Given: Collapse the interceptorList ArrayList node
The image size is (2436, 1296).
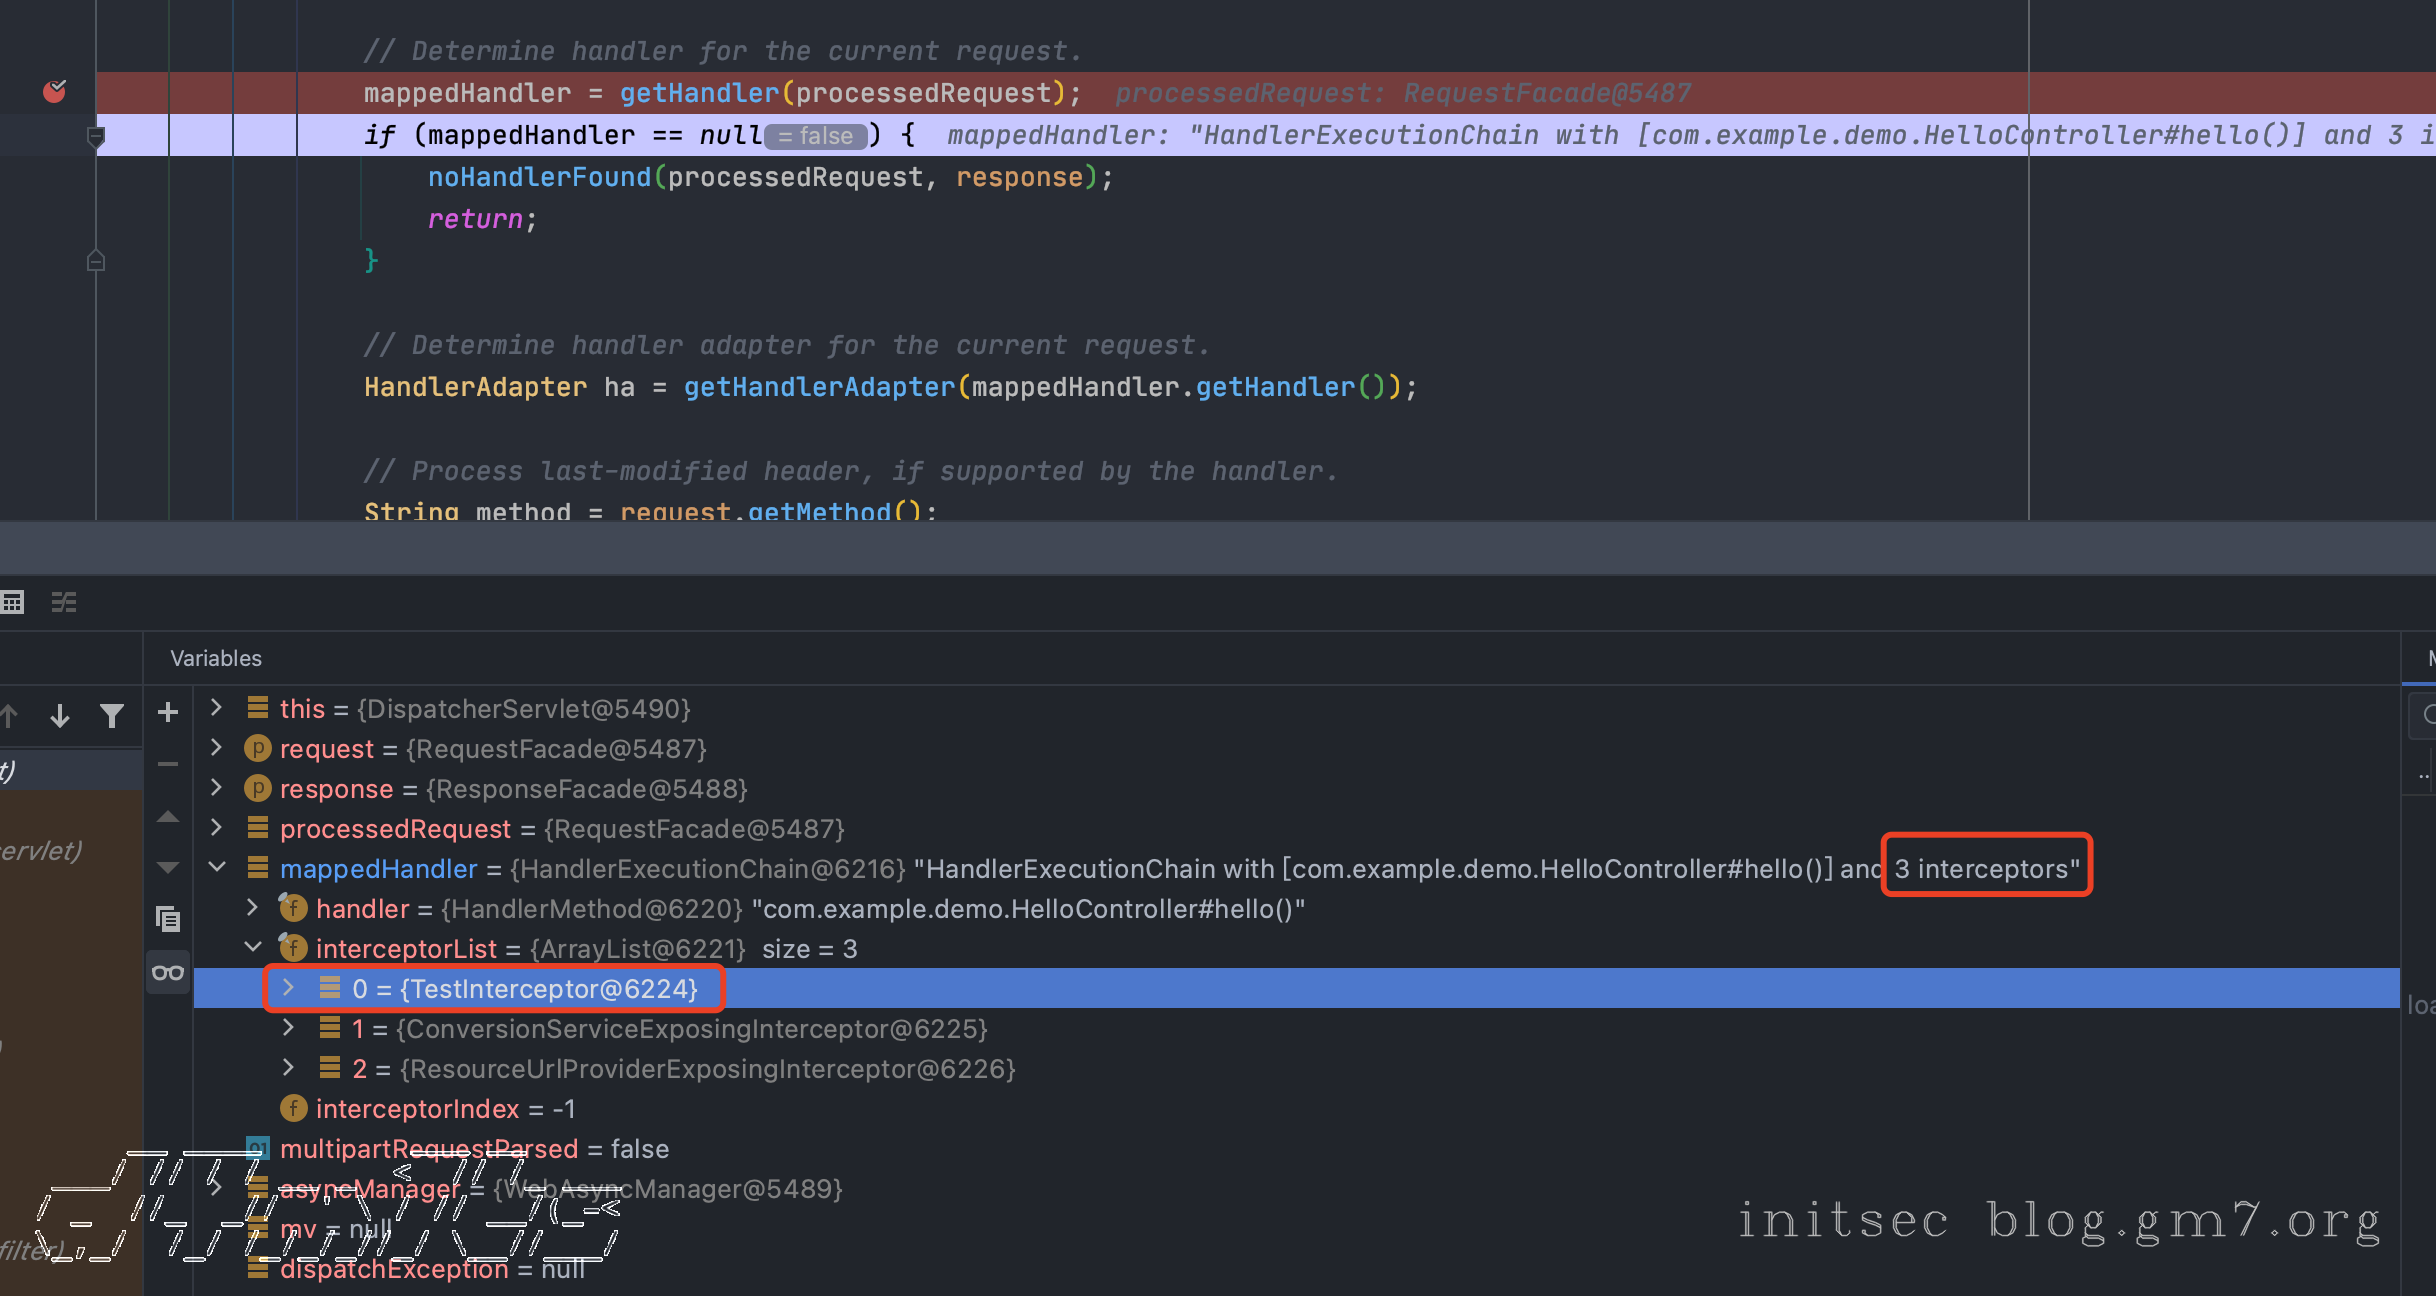Looking at the screenshot, I should click(253, 947).
